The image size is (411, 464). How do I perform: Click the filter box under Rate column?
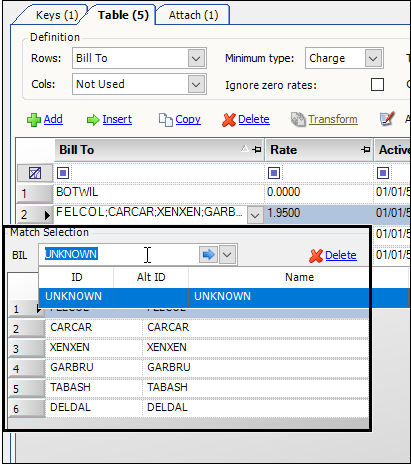274,173
